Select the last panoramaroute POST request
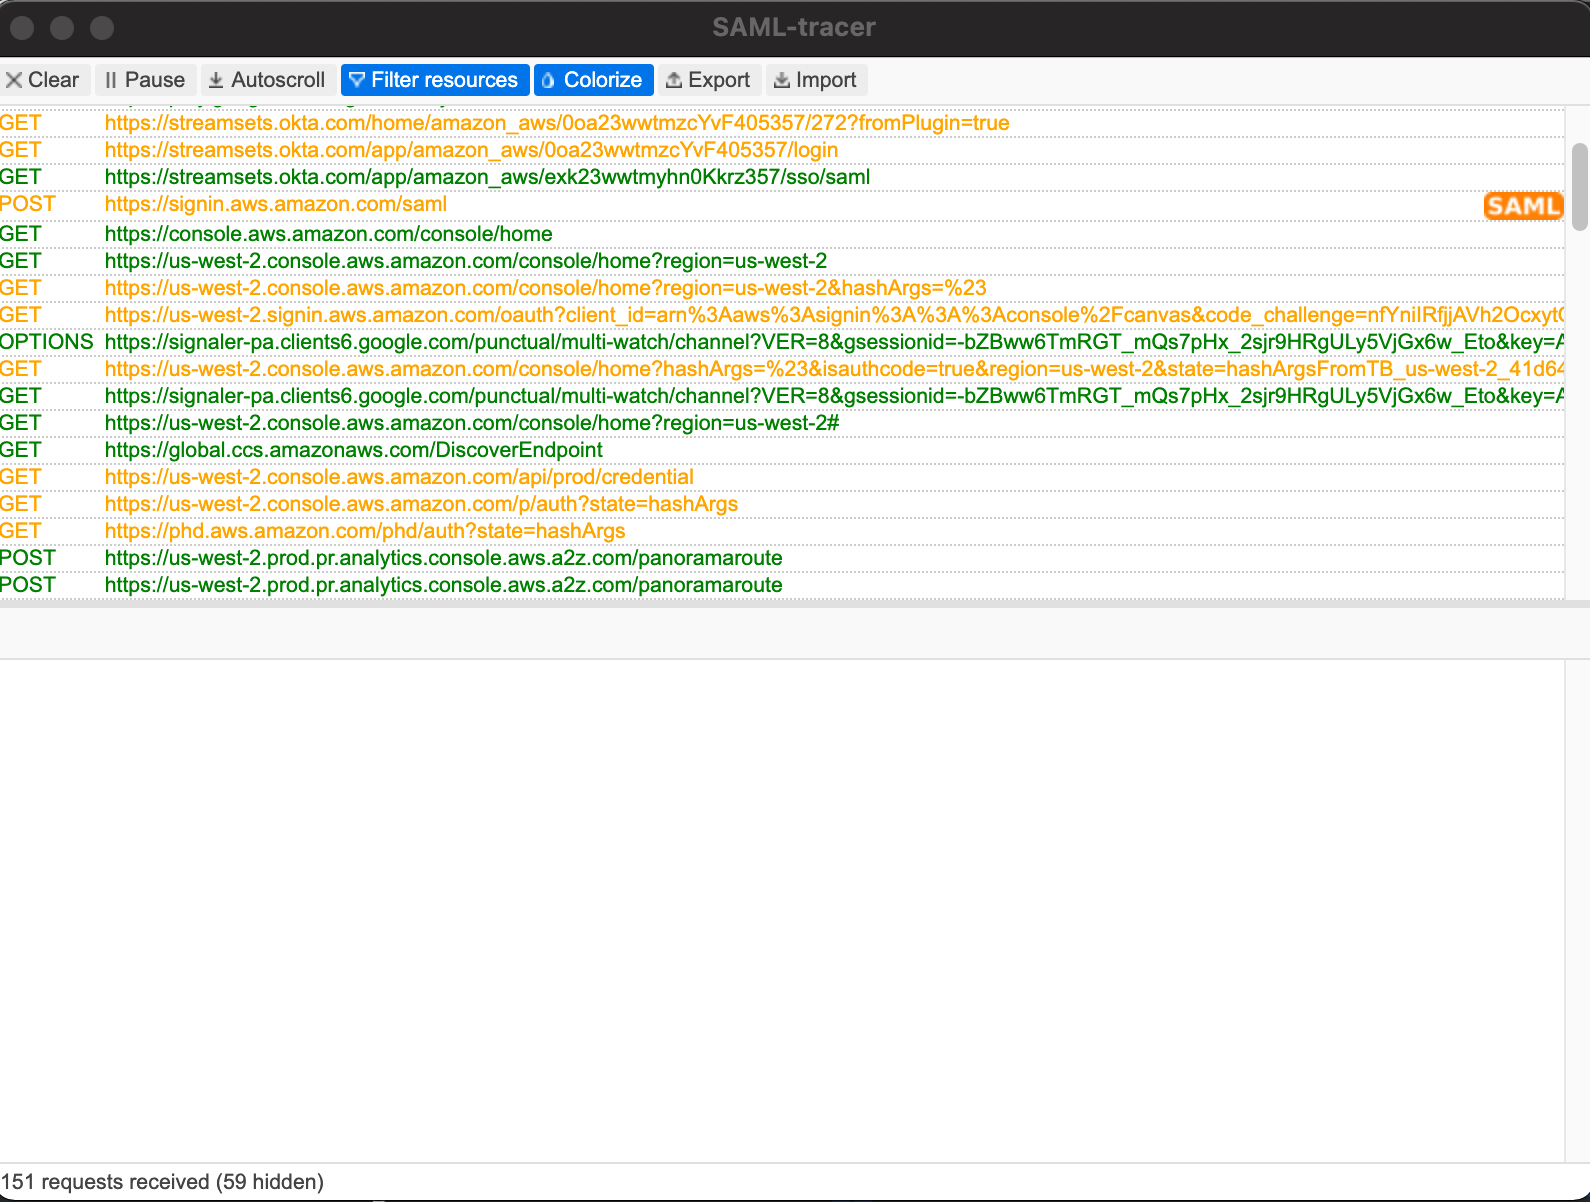Screen dimensions: 1590x1202 point(782,585)
